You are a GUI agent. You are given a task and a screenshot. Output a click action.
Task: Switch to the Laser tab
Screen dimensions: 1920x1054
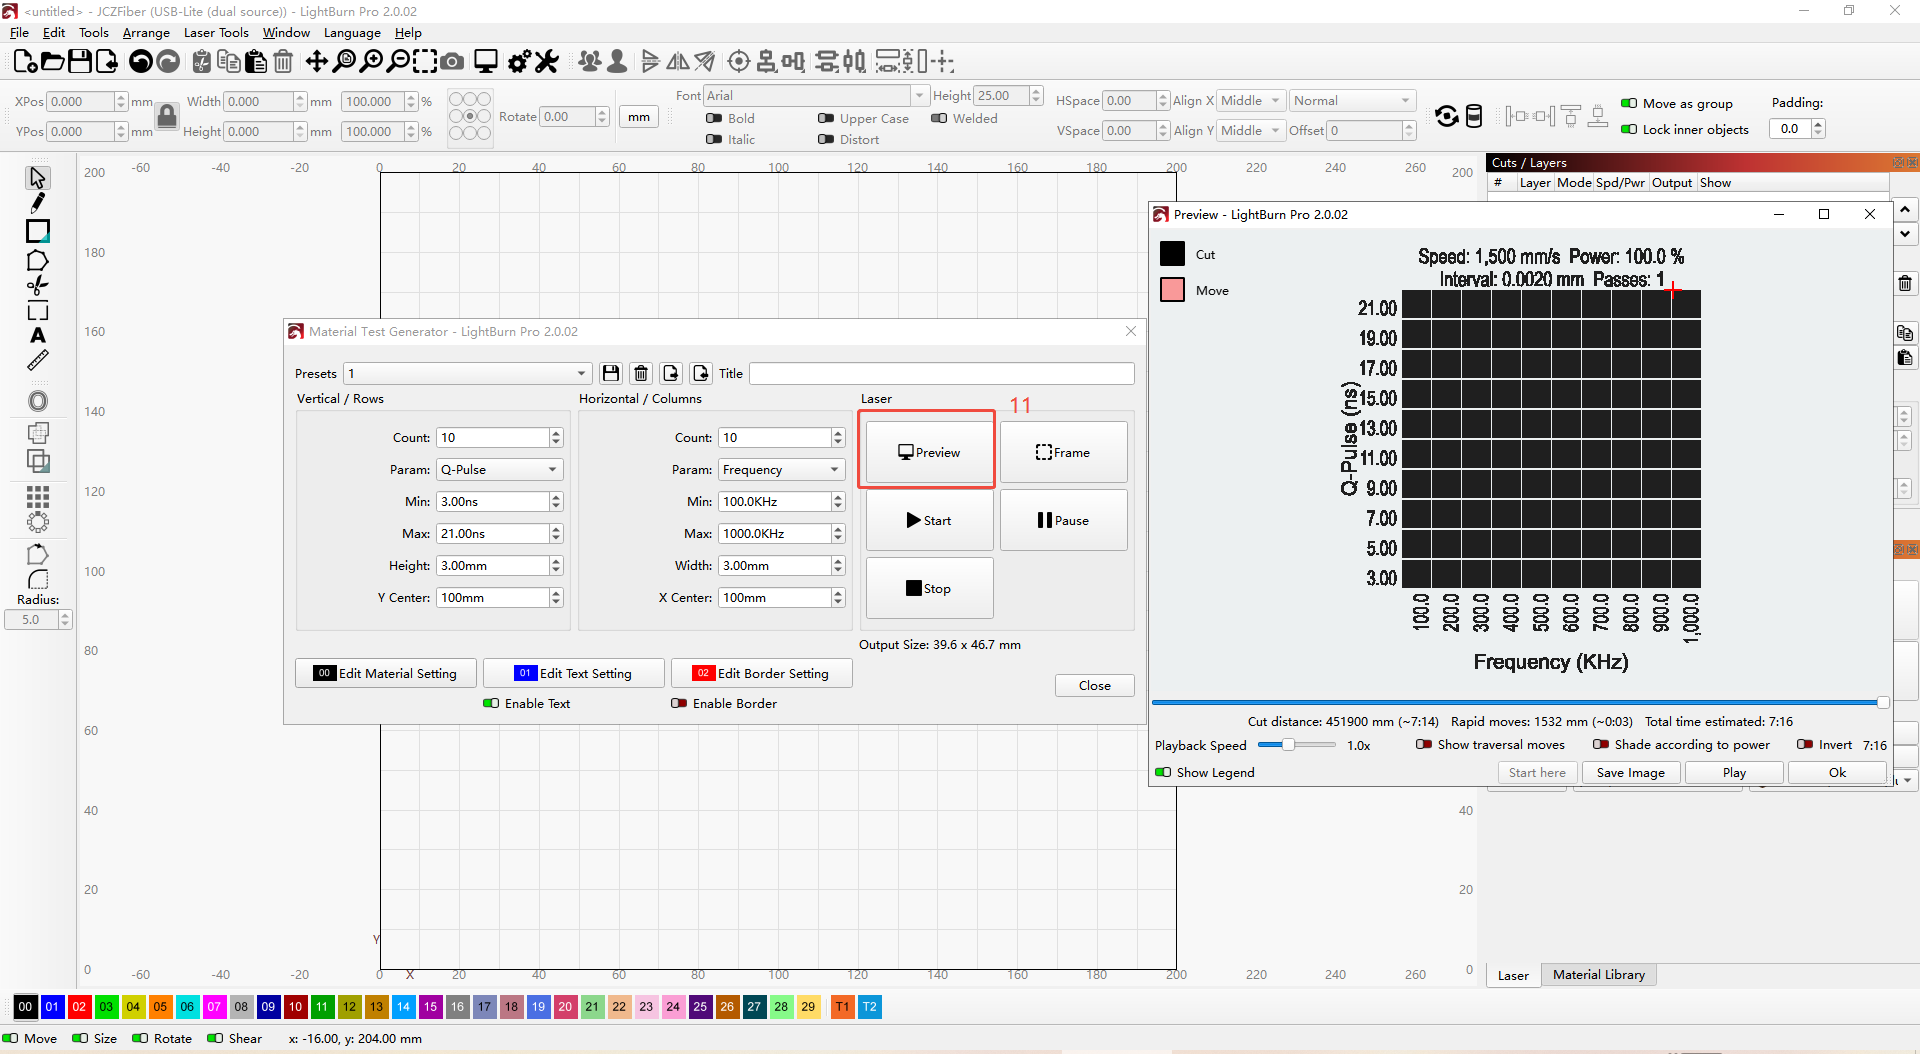(1513, 975)
